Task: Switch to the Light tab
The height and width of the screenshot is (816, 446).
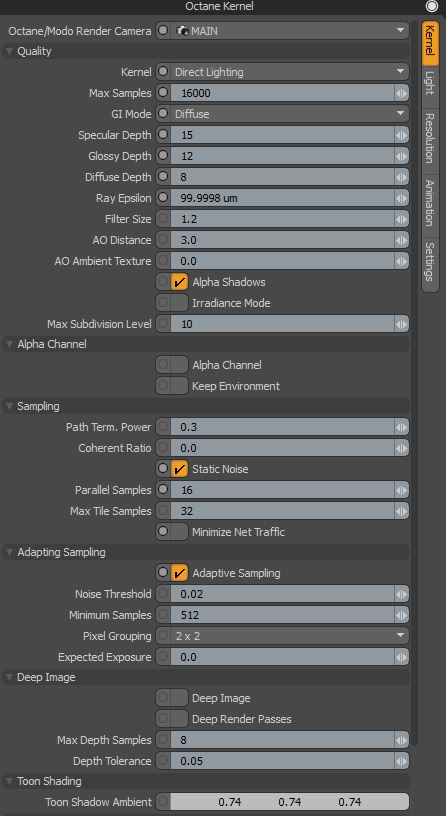Action: pos(430,83)
